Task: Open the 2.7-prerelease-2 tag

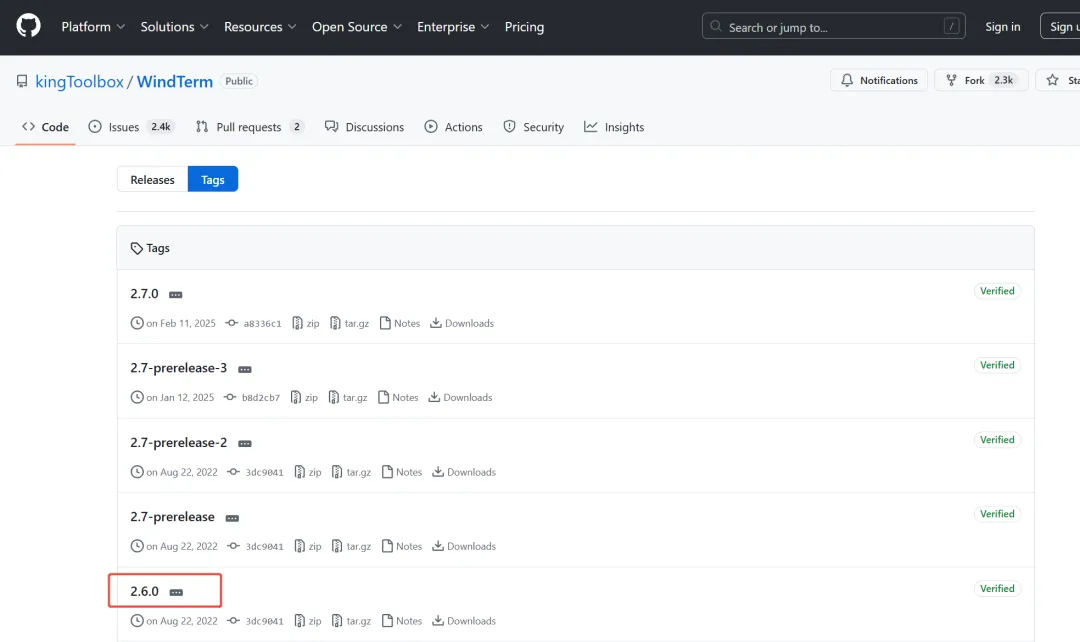Action: coord(178,442)
